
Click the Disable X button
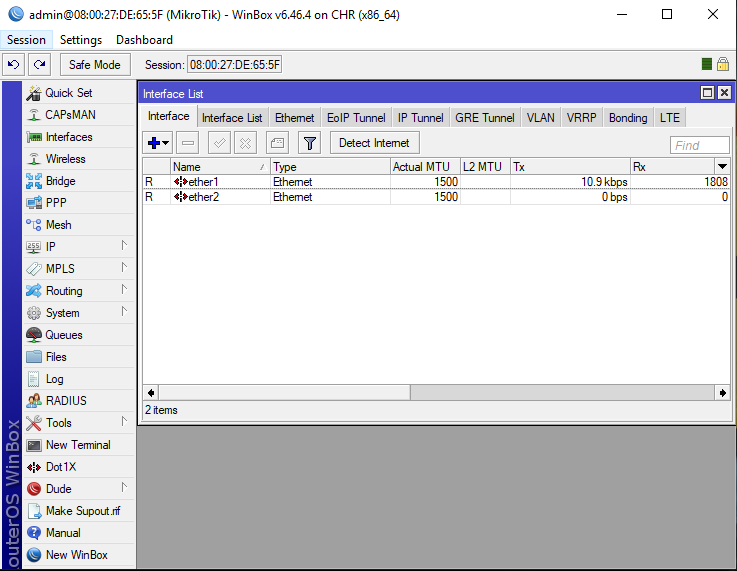click(x=245, y=143)
